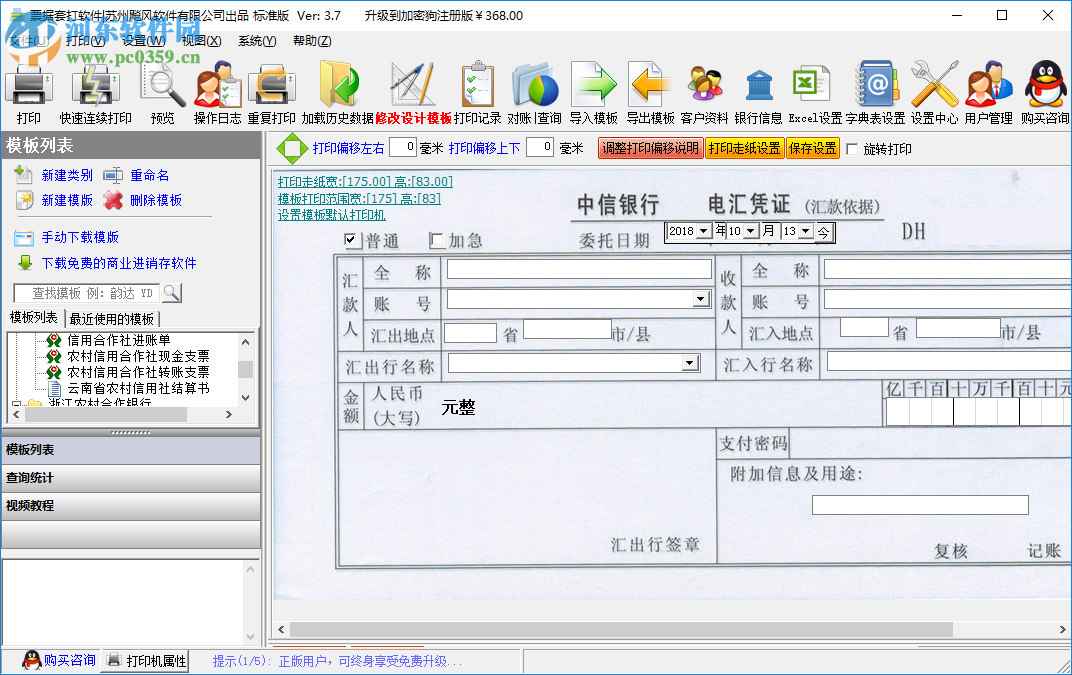
Task: Click the 打印机属性 status bar button
Action: [146, 661]
